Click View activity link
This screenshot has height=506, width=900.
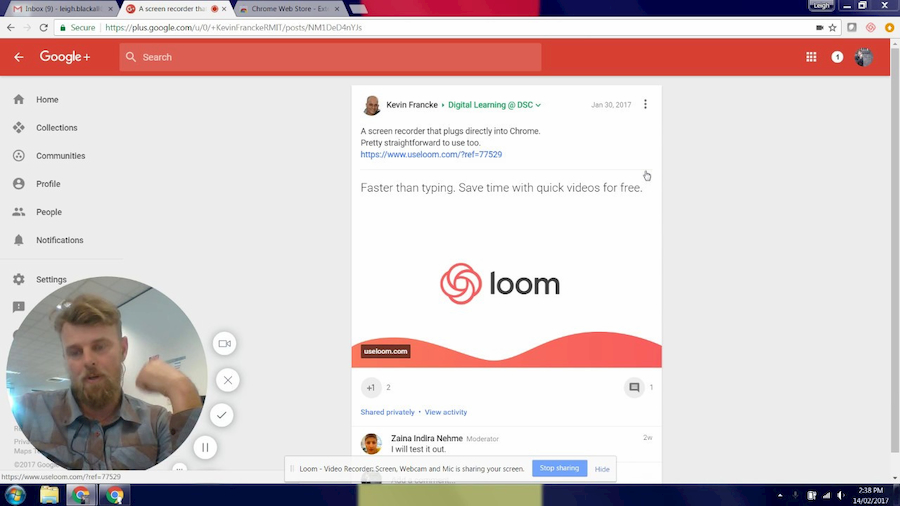click(x=446, y=412)
